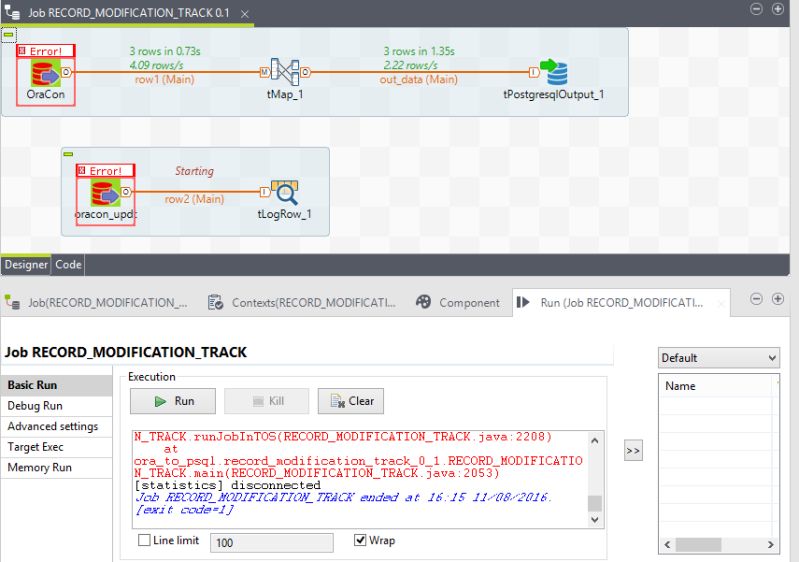Click the Clear console button
The width and height of the screenshot is (799, 562).
tap(351, 401)
